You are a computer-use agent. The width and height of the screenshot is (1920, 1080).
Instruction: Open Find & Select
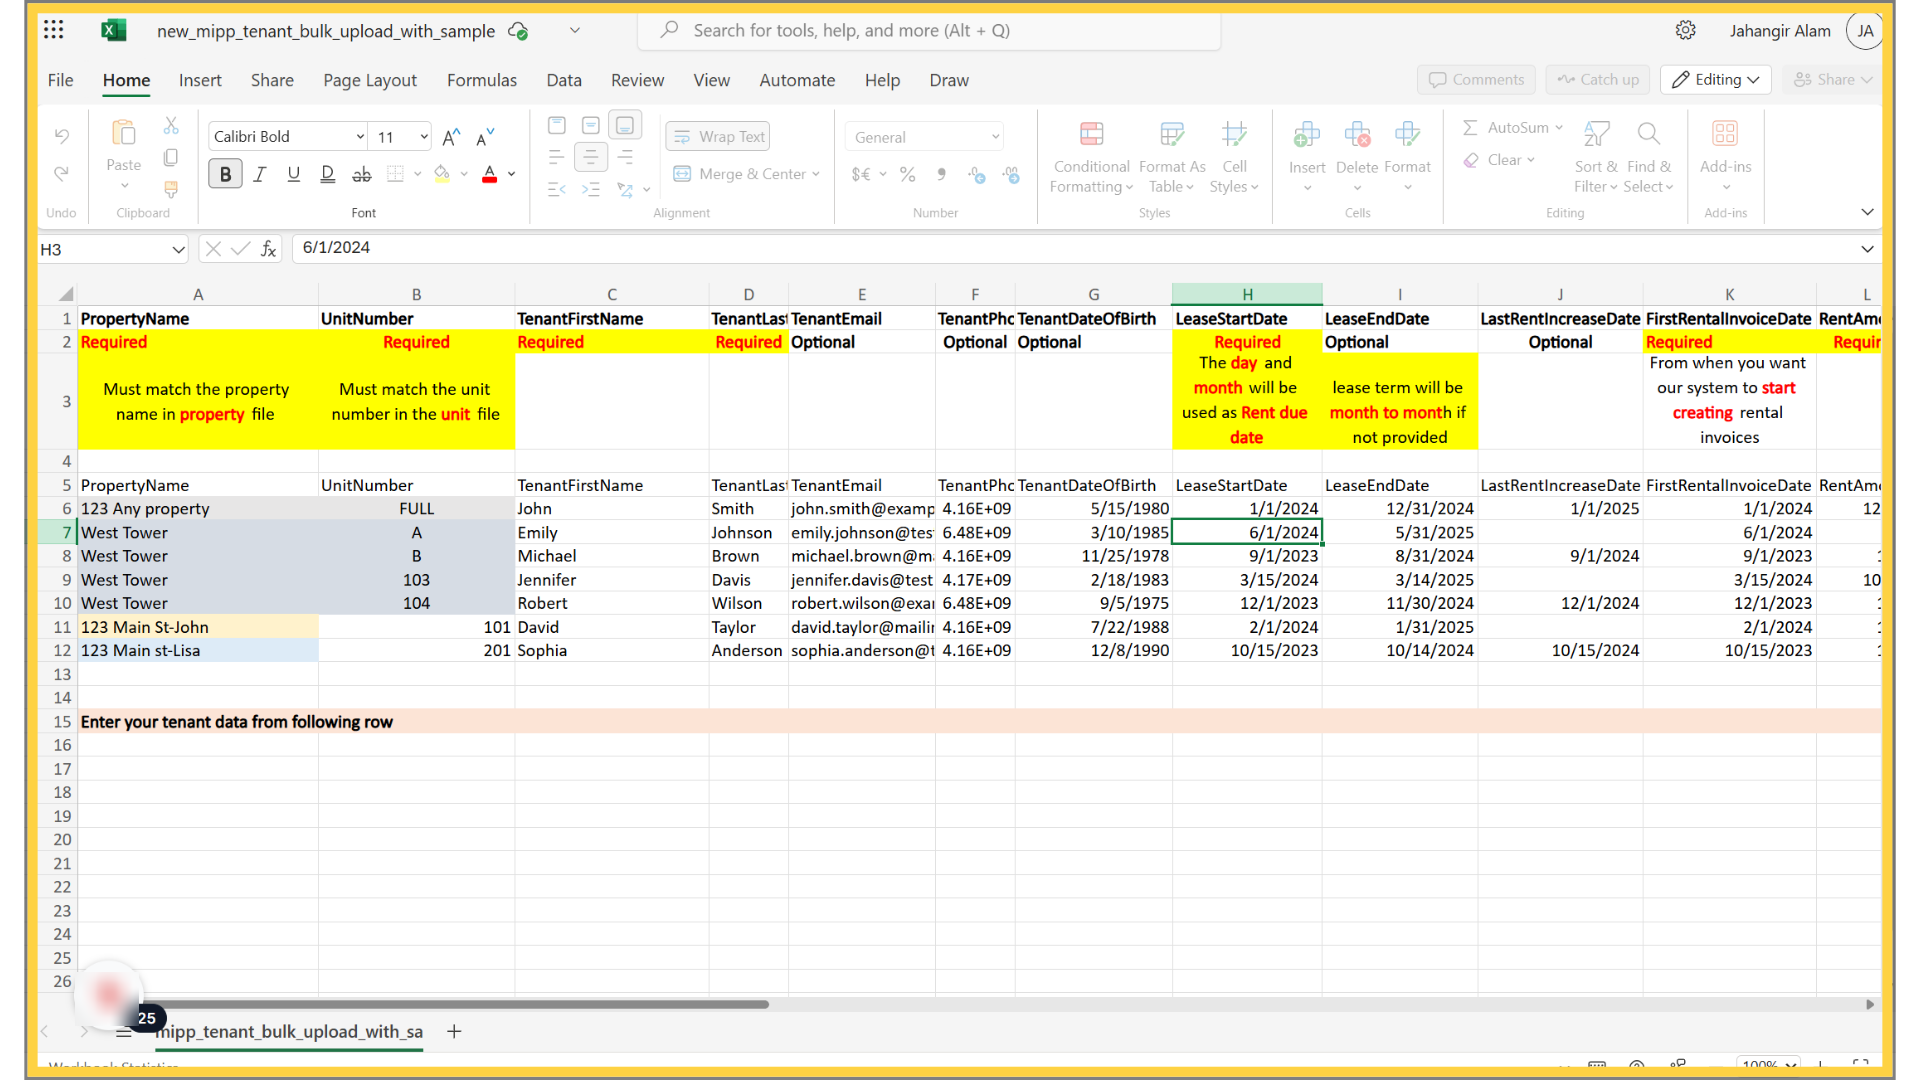click(x=1649, y=158)
